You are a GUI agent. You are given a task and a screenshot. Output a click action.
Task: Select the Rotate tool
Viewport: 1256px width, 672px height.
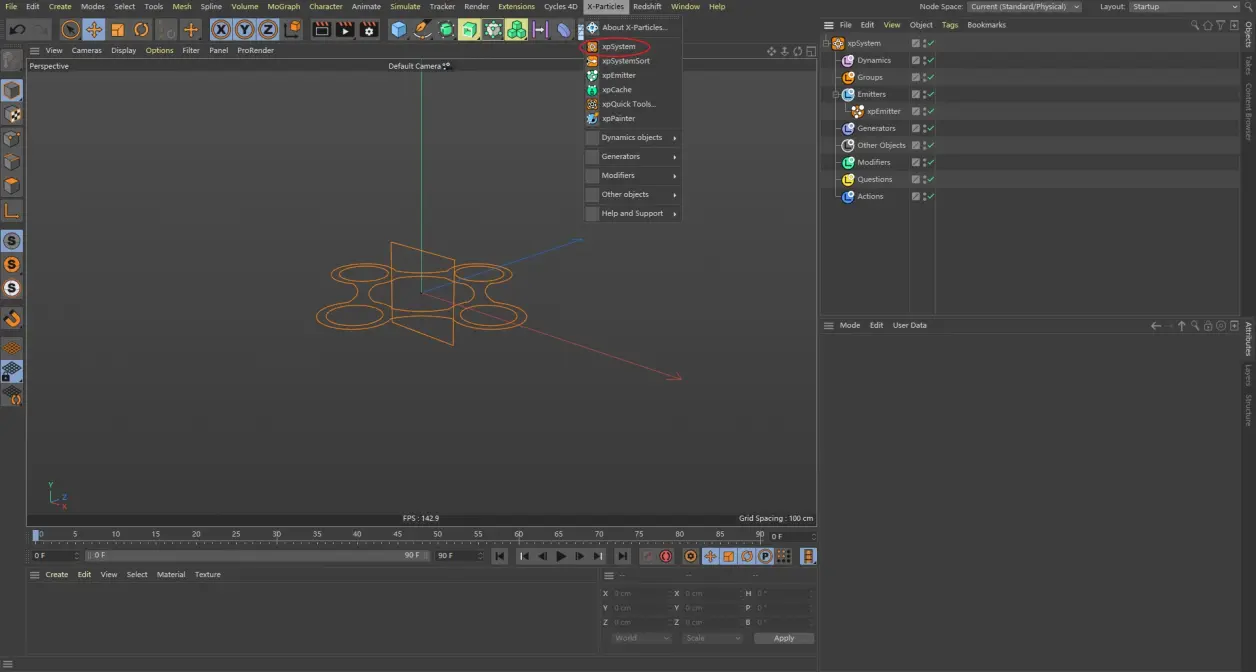pyautogui.click(x=141, y=30)
